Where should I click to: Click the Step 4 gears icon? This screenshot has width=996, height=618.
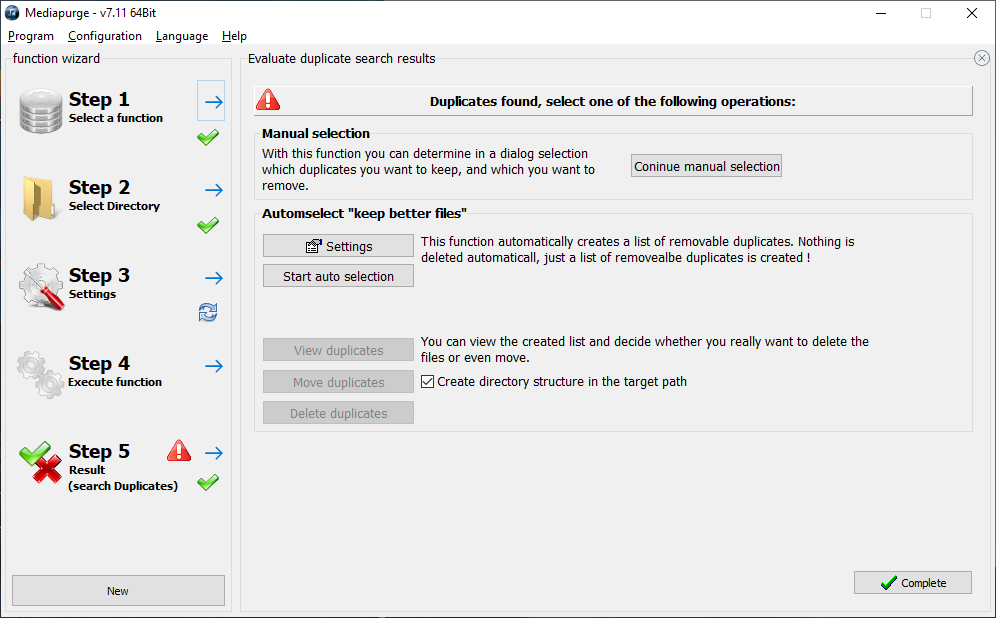[x=40, y=375]
